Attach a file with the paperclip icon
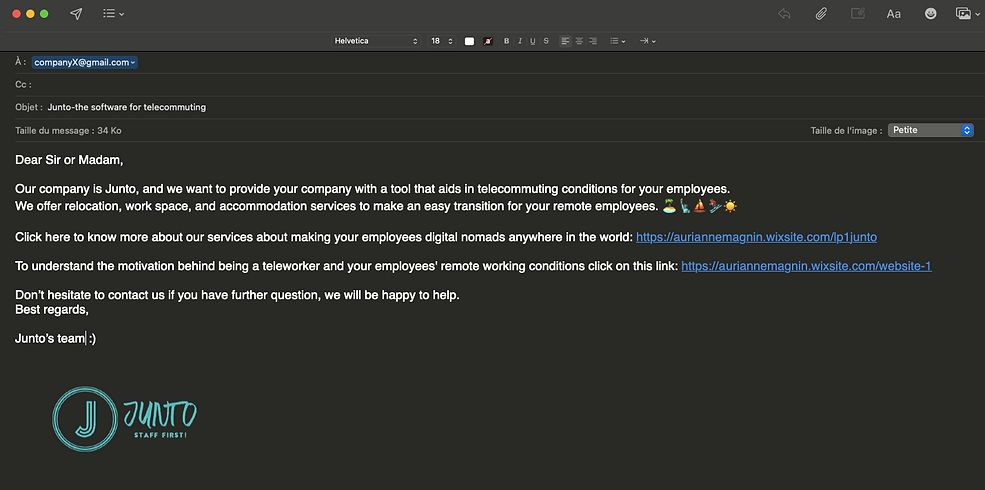Screen dimensions: 985x490 tap(820, 14)
